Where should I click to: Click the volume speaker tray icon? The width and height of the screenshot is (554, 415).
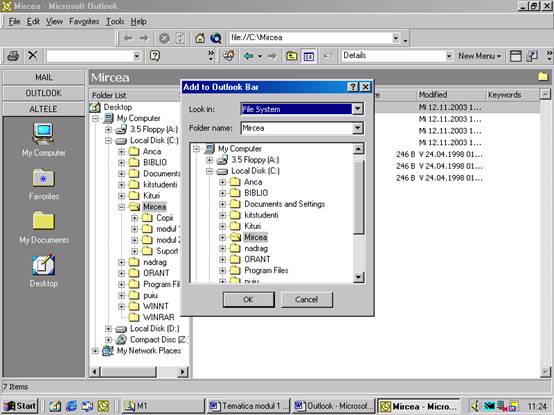(x=476, y=406)
